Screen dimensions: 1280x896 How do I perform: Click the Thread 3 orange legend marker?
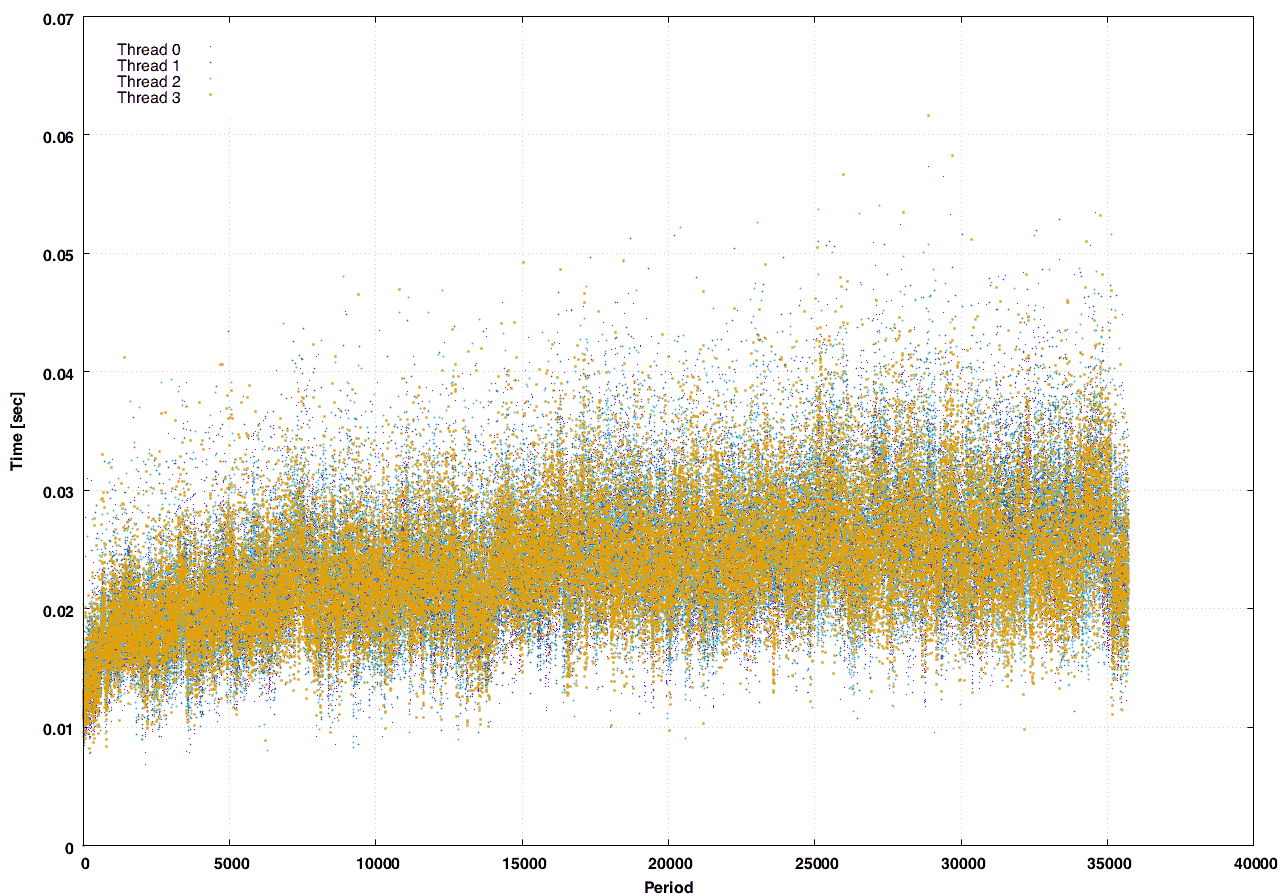click(x=210, y=94)
